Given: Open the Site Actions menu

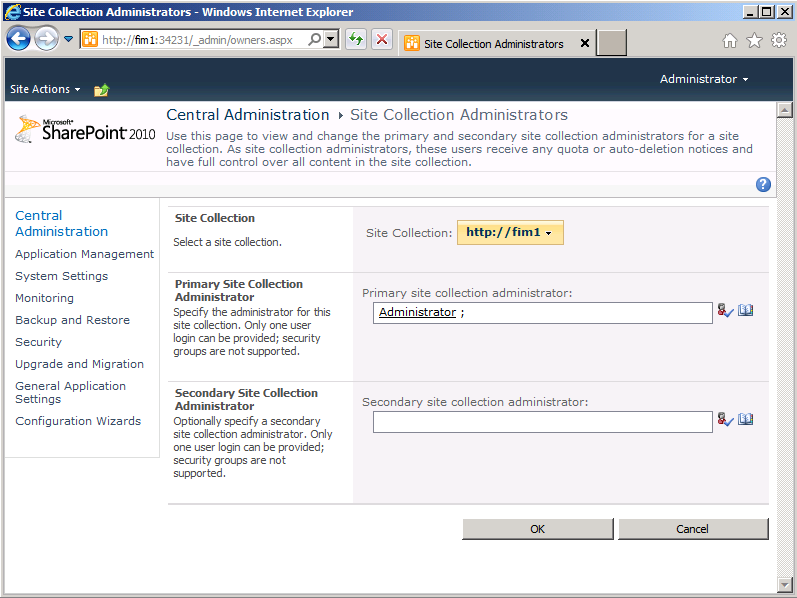Looking at the screenshot, I should 45,89.
